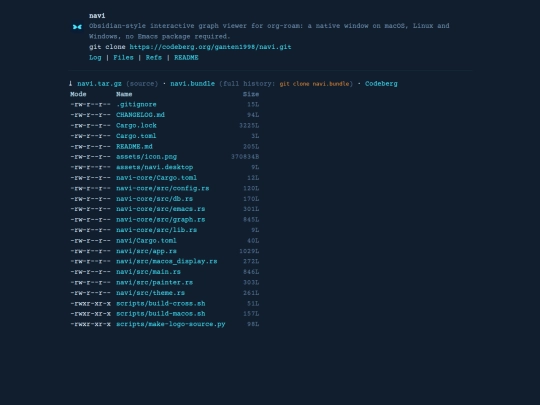Click the '3225L' size of Cargo.lock
The width and height of the screenshot is (540, 405).
tap(249, 125)
